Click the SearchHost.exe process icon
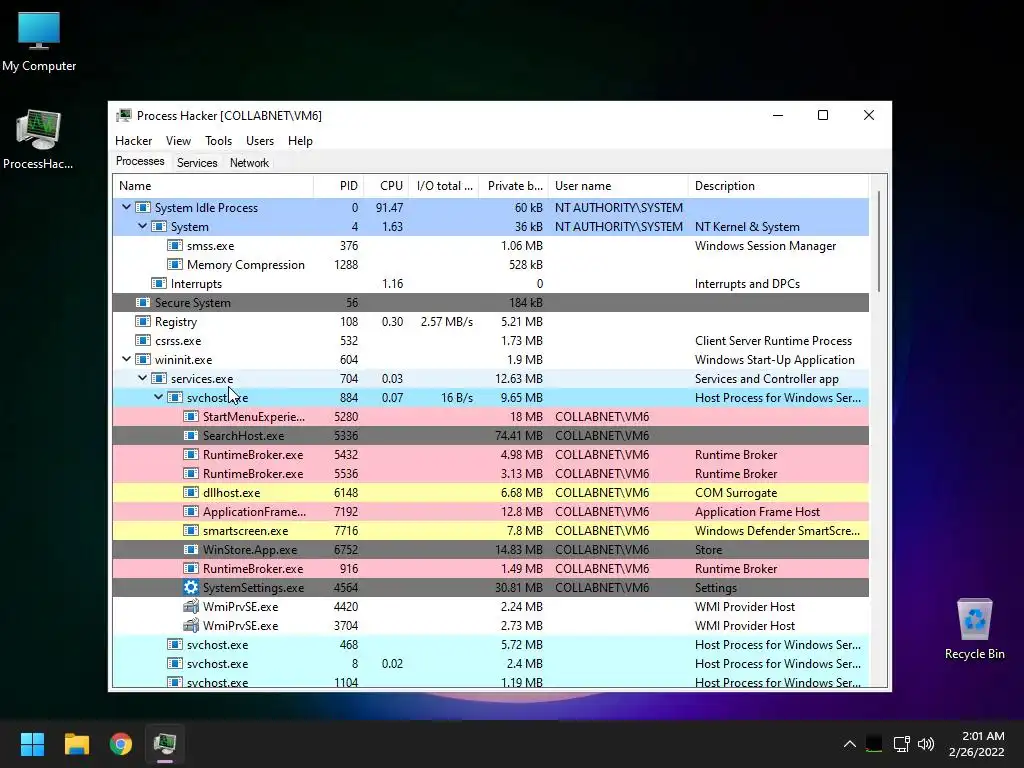This screenshot has width=1024, height=768. 191,435
